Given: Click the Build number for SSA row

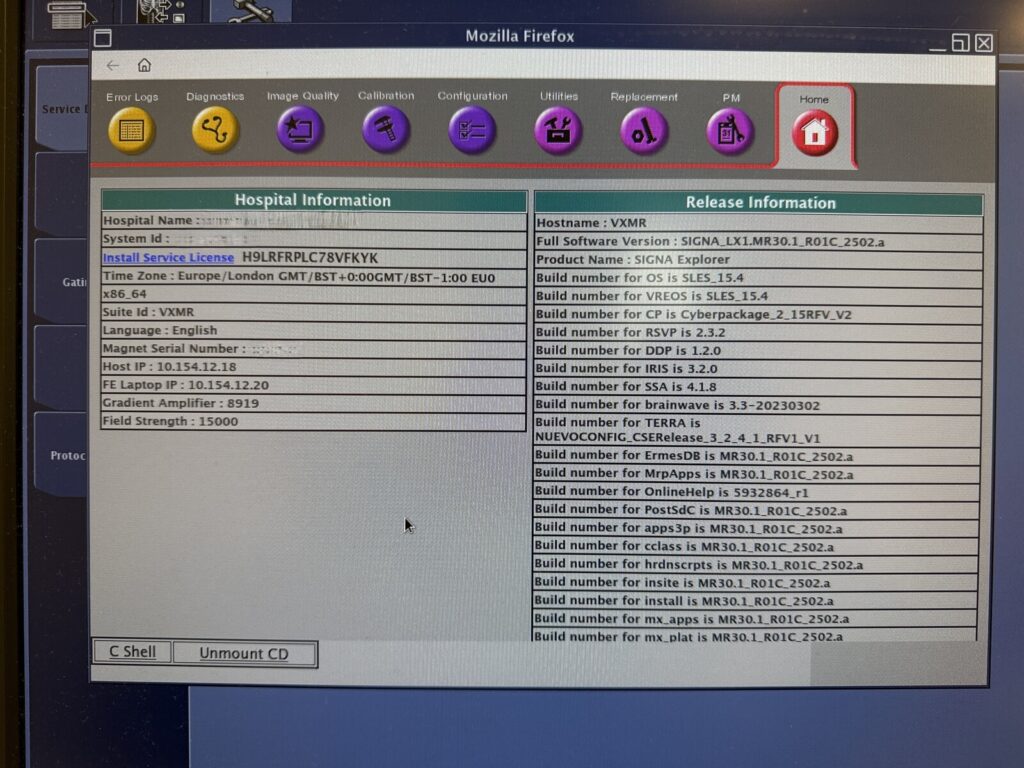Looking at the screenshot, I should [759, 387].
